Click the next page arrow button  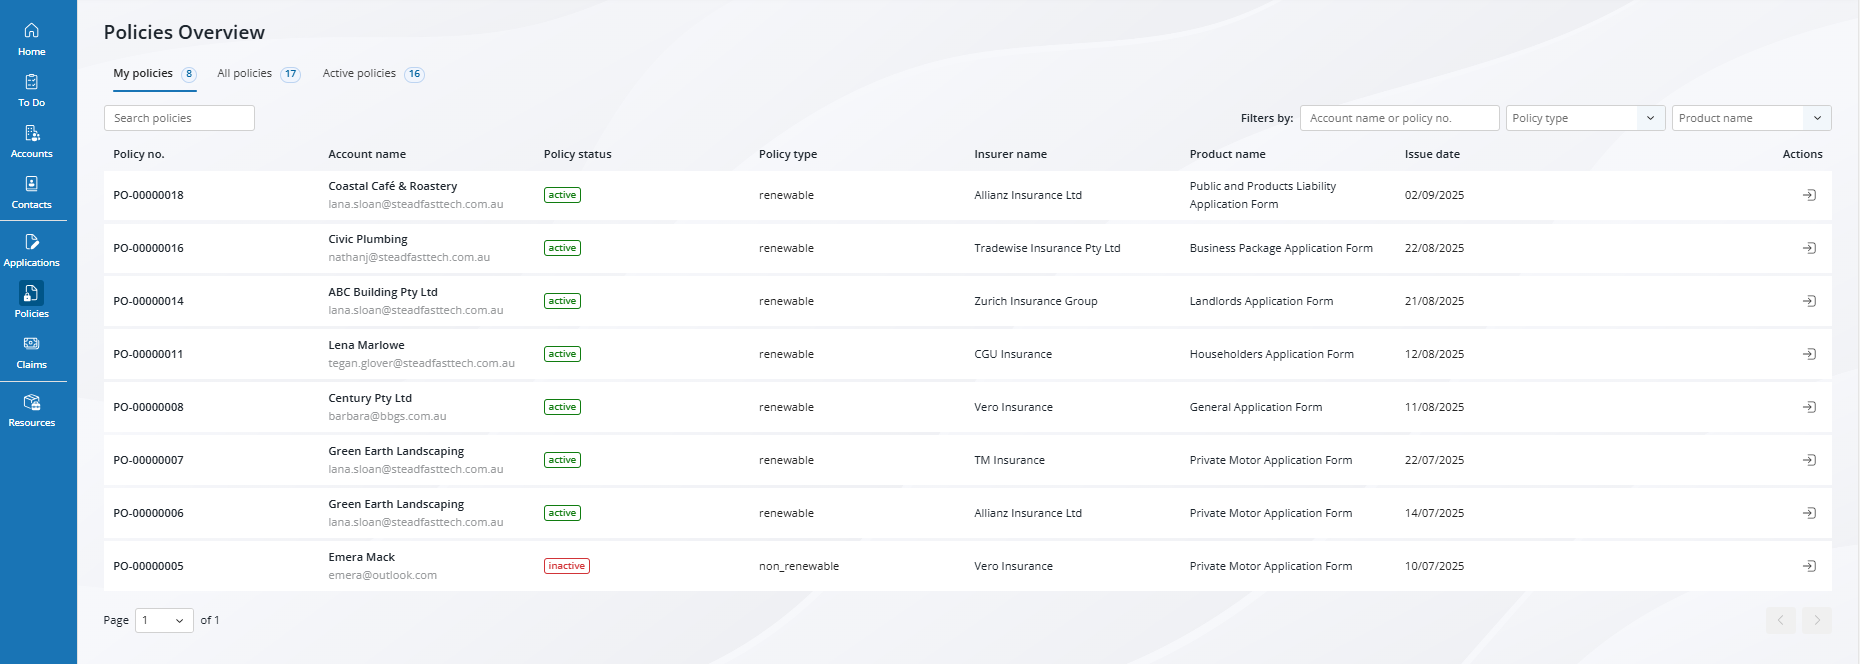(x=1817, y=620)
